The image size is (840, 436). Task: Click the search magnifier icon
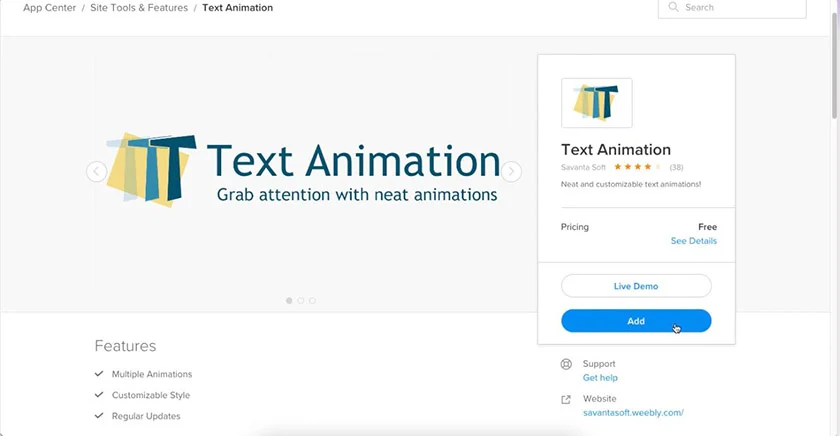tap(673, 7)
